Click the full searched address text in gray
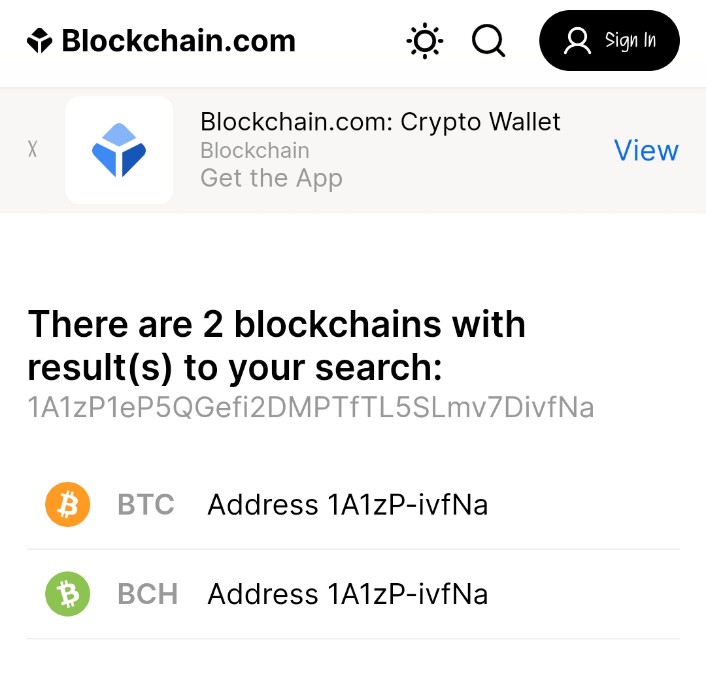The width and height of the screenshot is (706, 691). pos(311,408)
